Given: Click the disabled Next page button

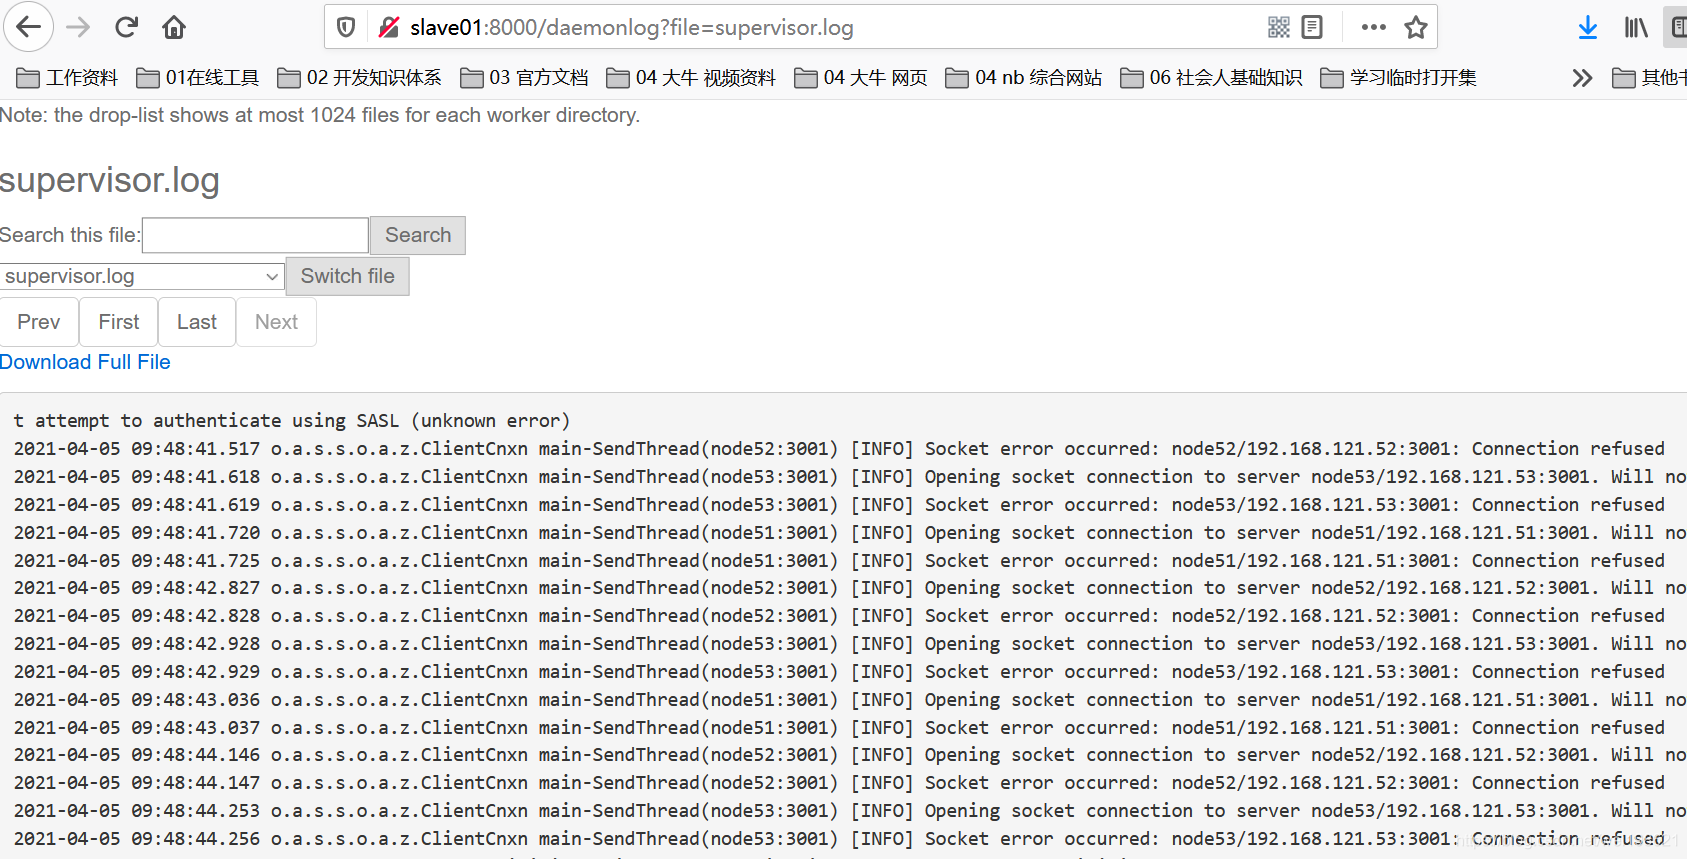Looking at the screenshot, I should coord(276,322).
